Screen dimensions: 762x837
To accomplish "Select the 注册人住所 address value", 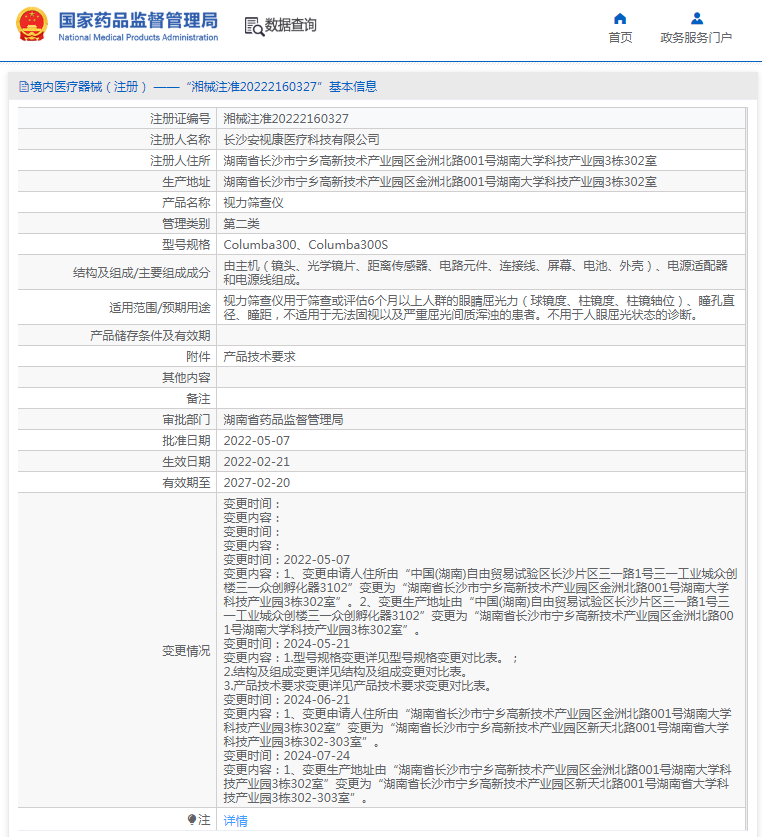I will [x=440, y=161].
